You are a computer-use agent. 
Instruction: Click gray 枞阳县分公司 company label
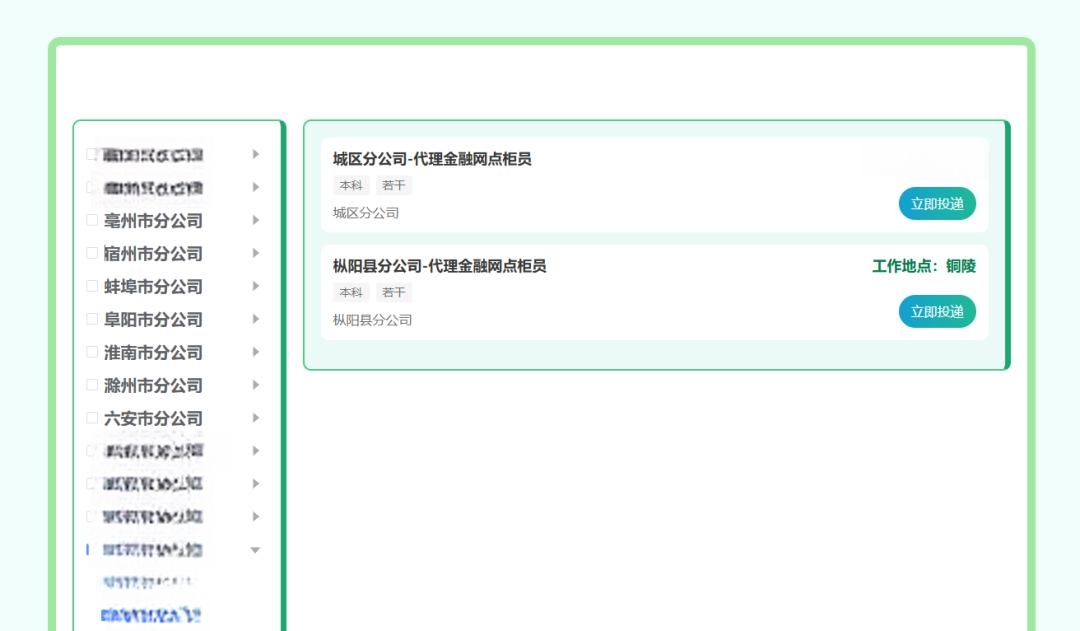tap(373, 320)
